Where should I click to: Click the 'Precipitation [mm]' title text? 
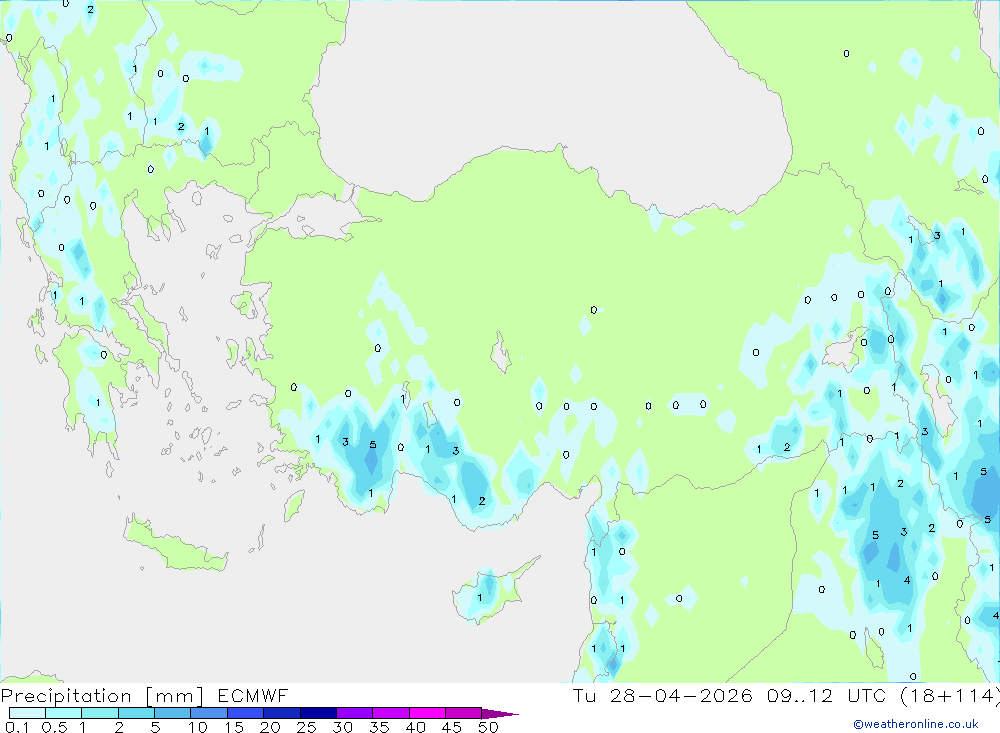pyautogui.click(x=102, y=695)
